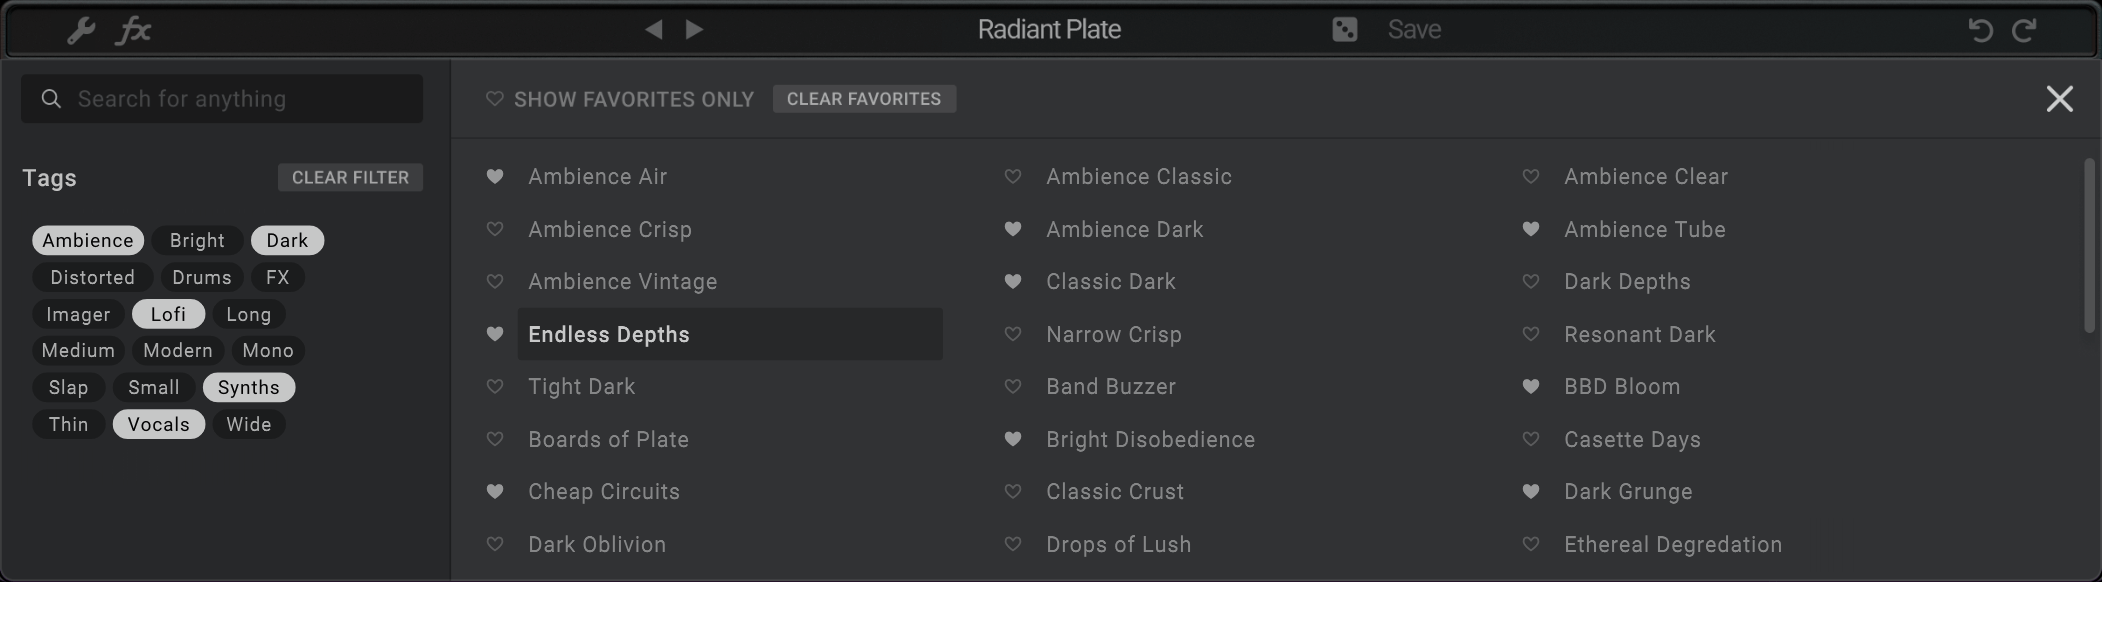Close the preset browser panel
Viewport: 2102px width, 630px height.
pos(2059,99)
